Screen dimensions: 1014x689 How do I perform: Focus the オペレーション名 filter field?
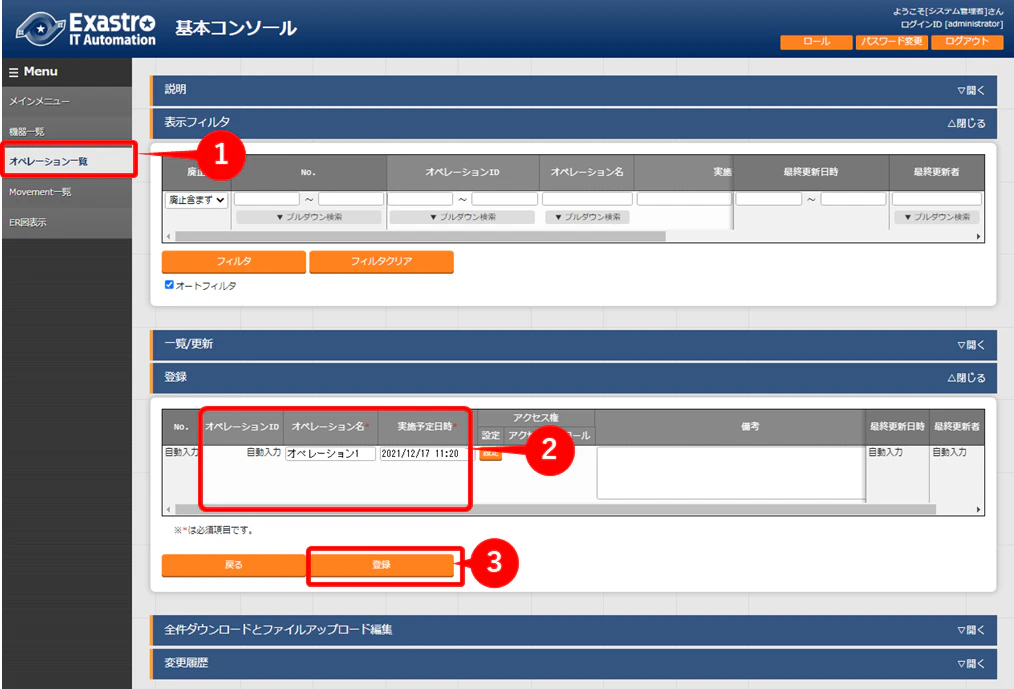[587, 199]
